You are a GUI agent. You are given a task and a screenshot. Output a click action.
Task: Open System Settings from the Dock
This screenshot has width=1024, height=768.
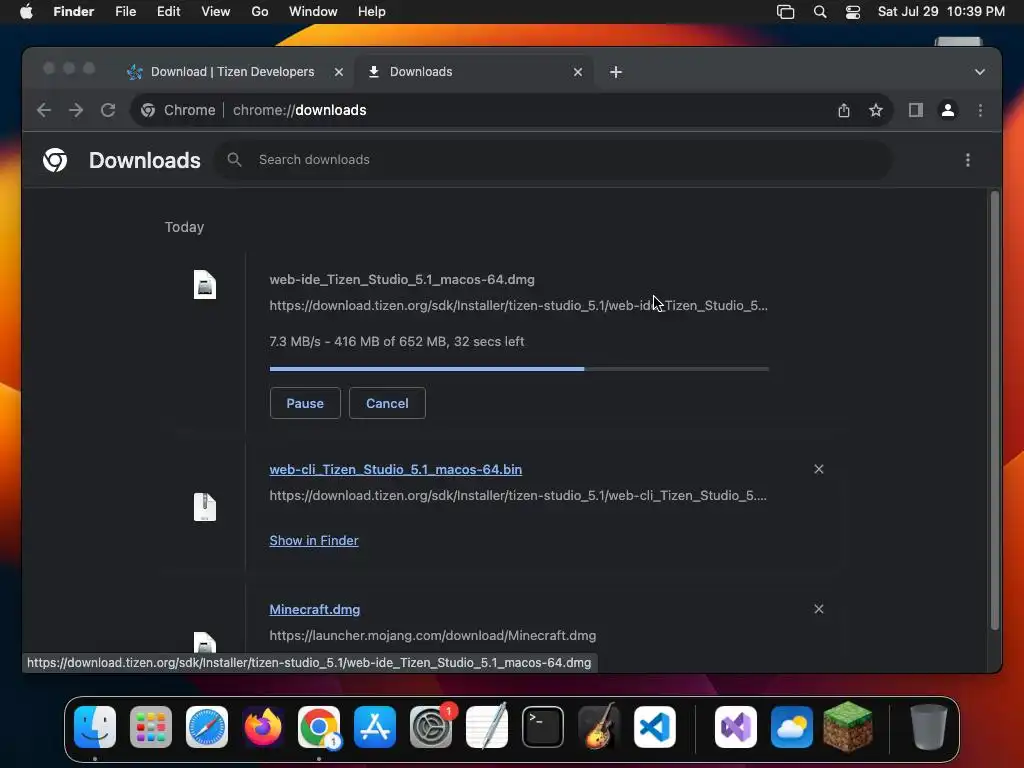[x=431, y=726]
